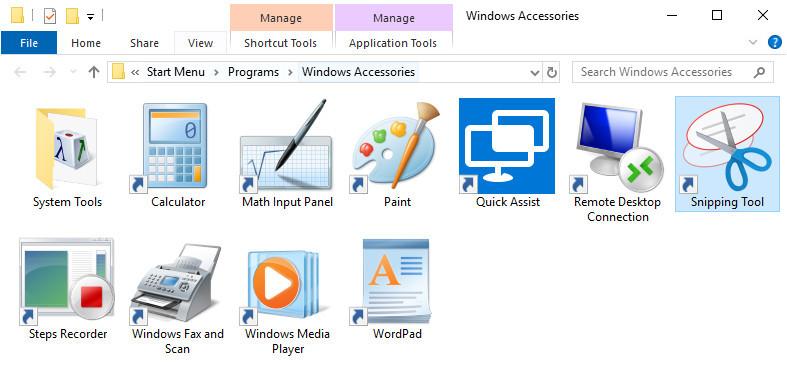This screenshot has height=365, width=787.
Task: Open recent locations dropdown arrow
Action: (73, 72)
